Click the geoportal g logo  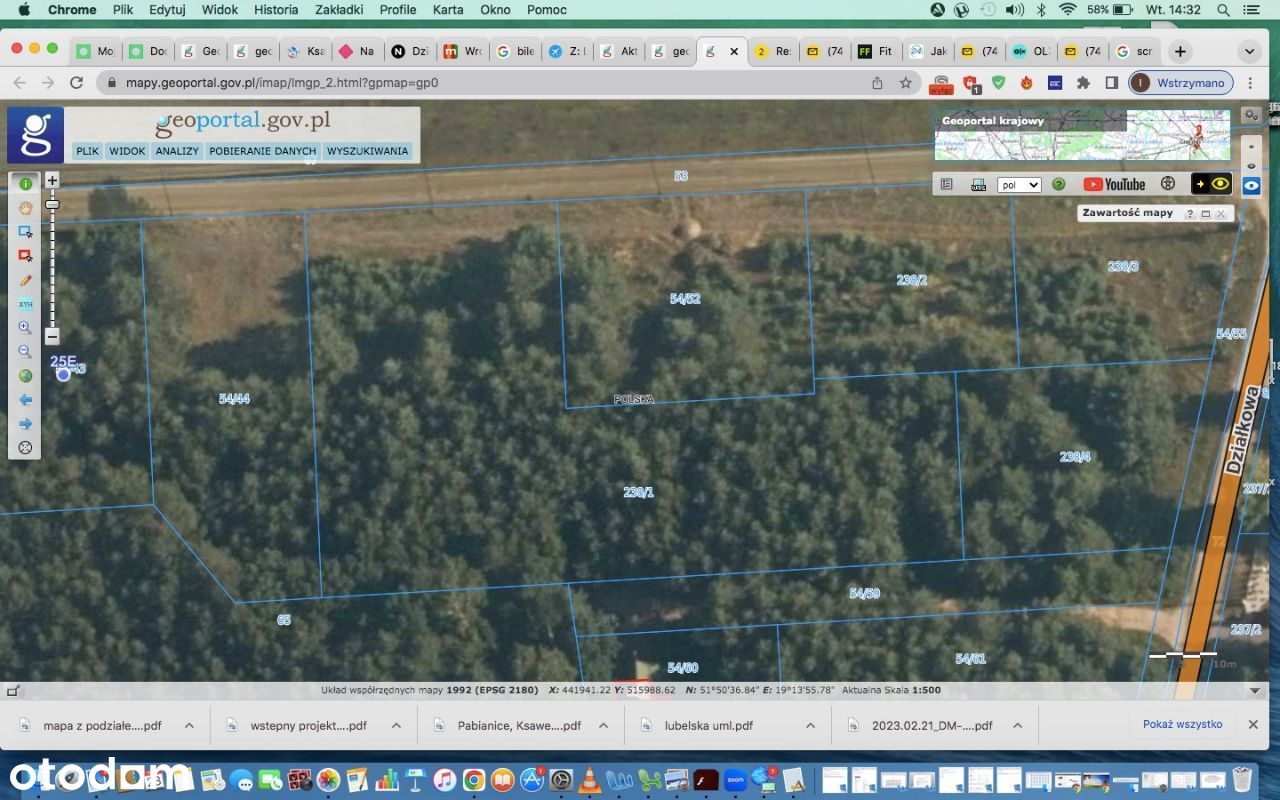tap(36, 135)
